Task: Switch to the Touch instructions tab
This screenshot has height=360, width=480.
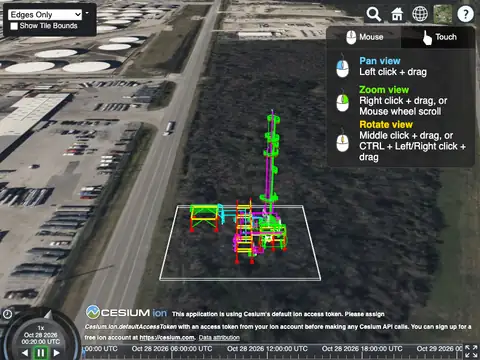Action: click(x=438, y=37)
